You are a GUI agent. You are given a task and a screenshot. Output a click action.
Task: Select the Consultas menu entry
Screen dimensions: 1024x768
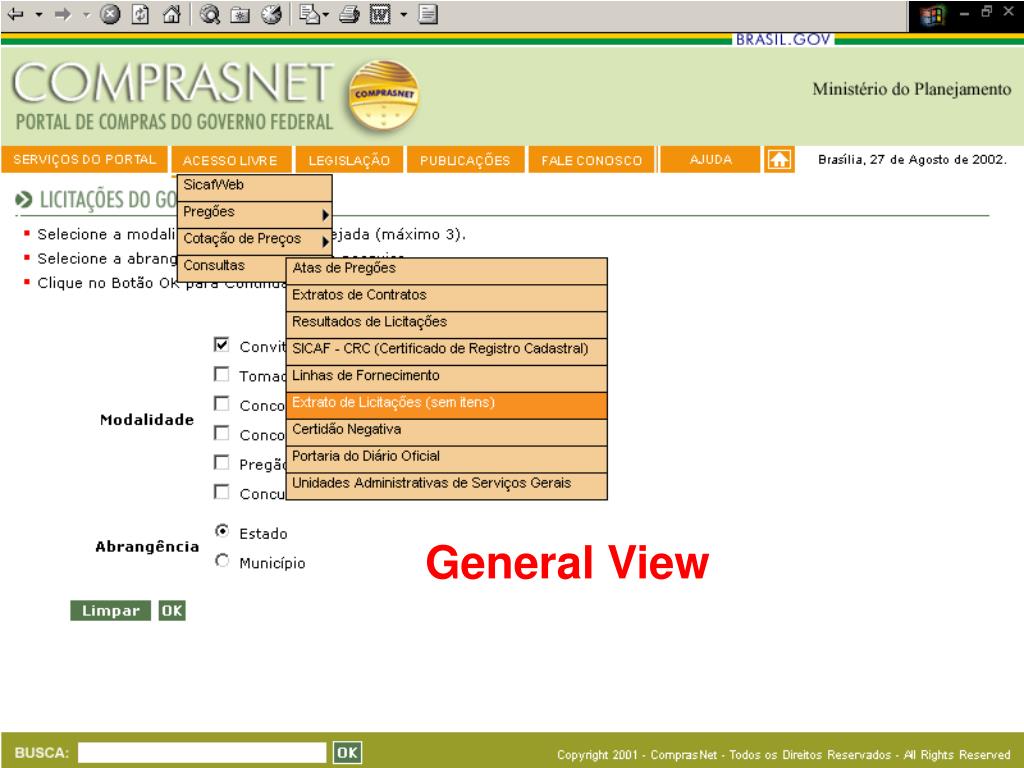(x=232, y=268)
